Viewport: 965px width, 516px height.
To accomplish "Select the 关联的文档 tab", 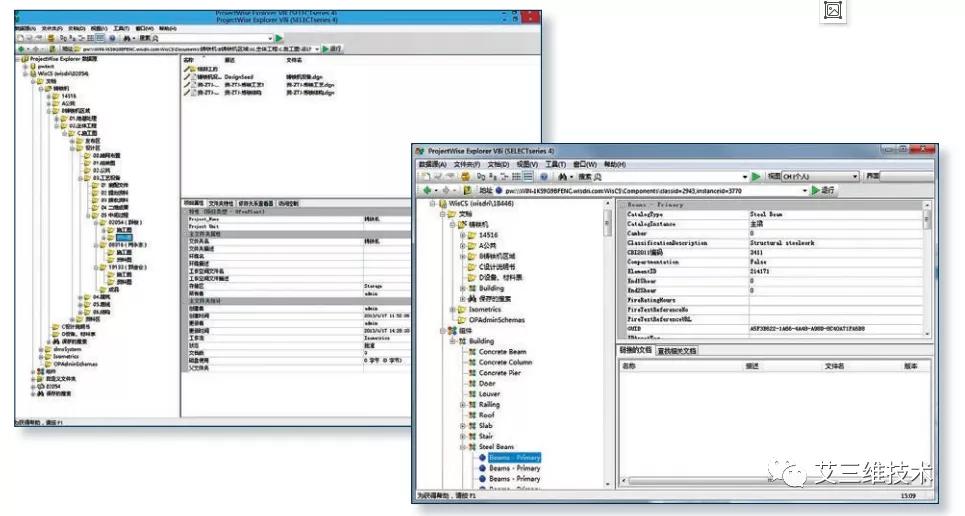I will point(633,351).
